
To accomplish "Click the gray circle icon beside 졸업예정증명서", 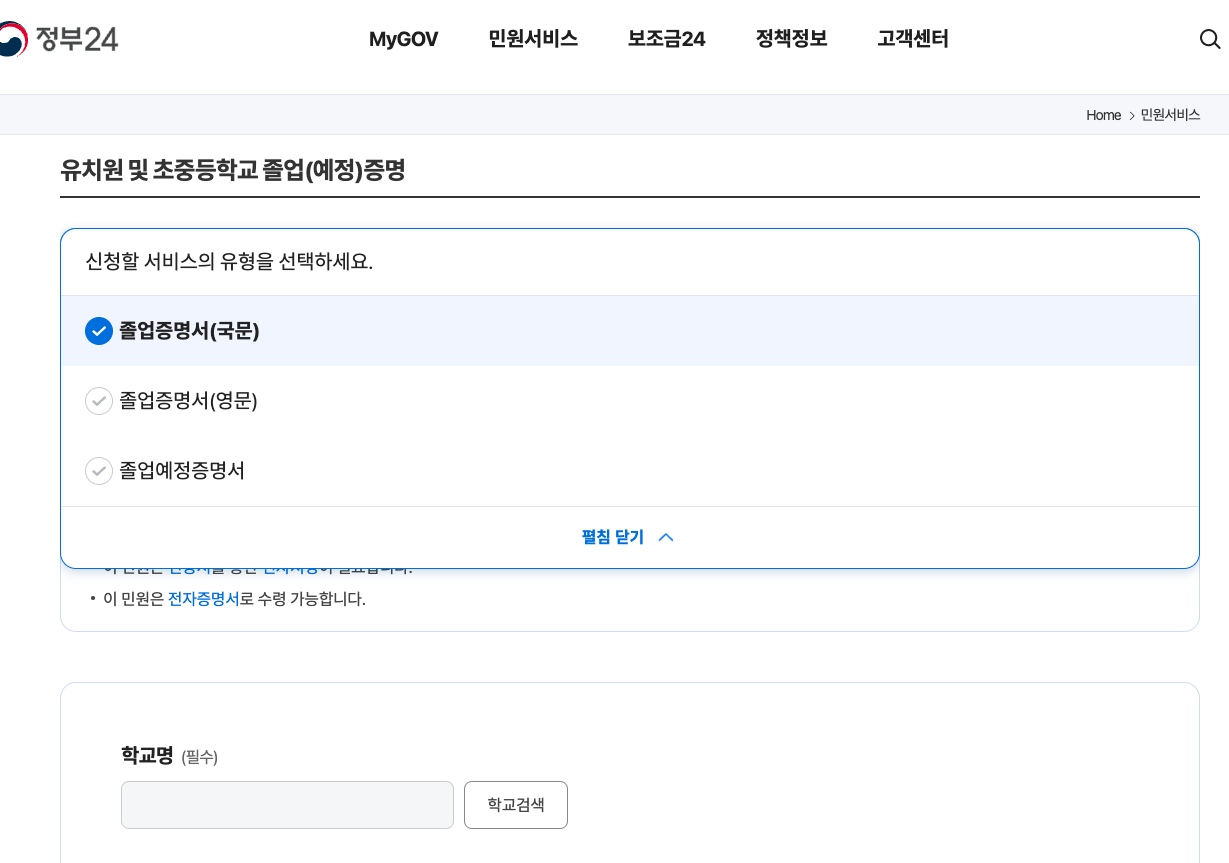I will [99, 471].
